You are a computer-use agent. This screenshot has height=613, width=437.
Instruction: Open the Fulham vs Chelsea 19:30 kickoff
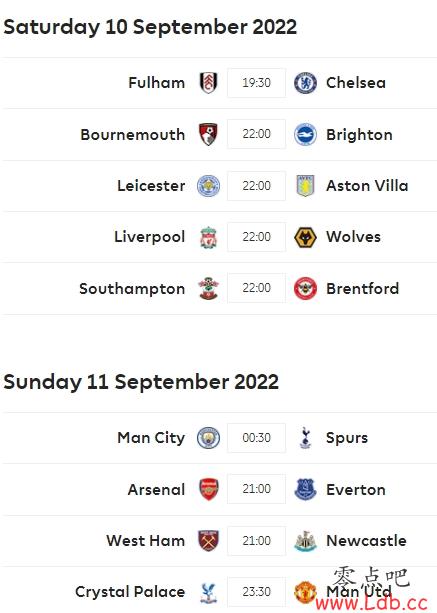tap(256, 83)
